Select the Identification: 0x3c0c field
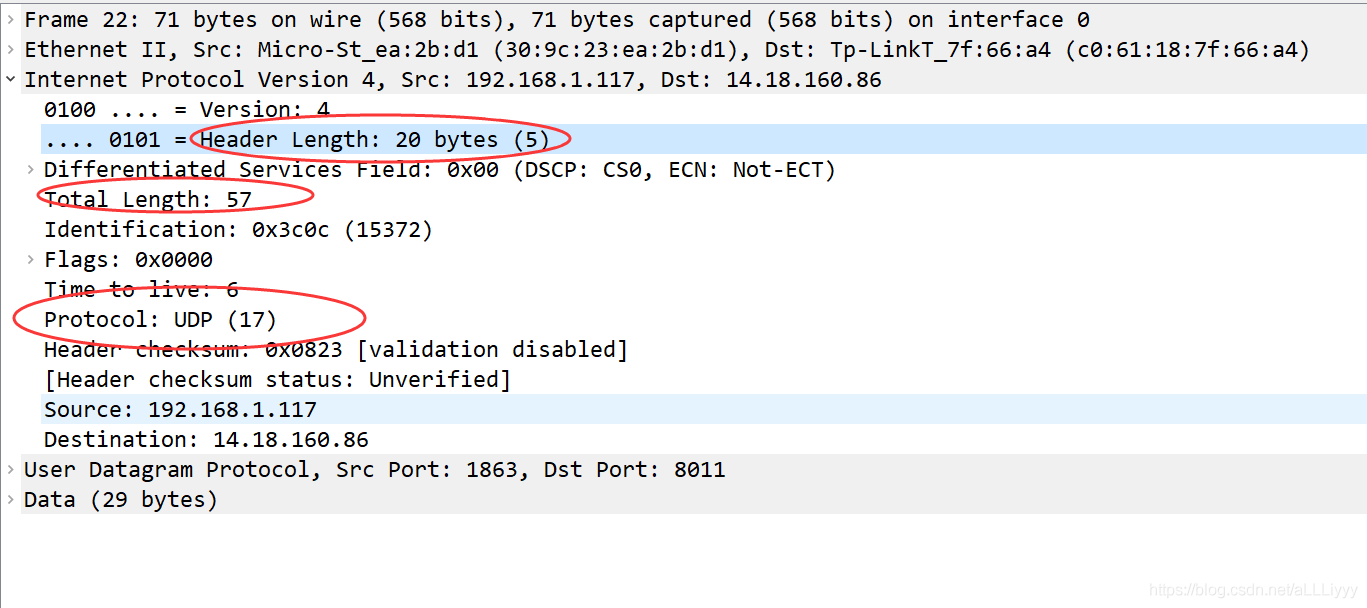The image size is (1367, 608). tap(238, 230)
